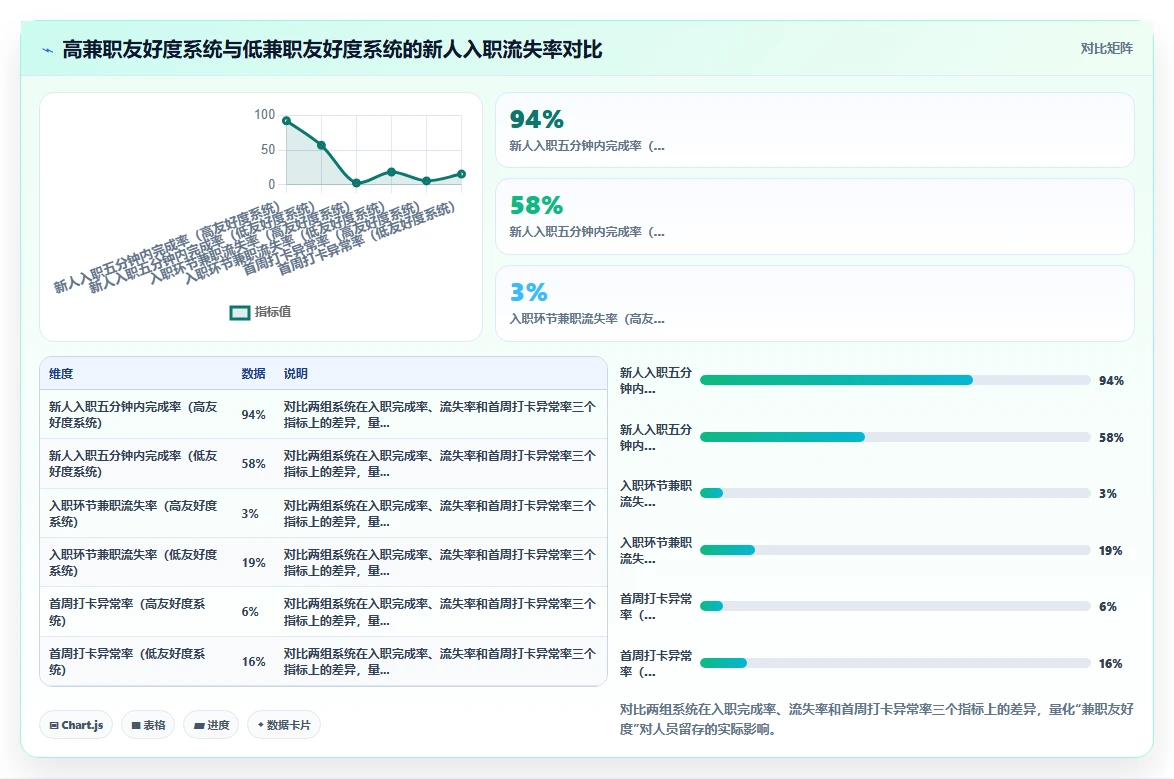Click the 数据 column header
1174x779 pixels.
[253, 374]
